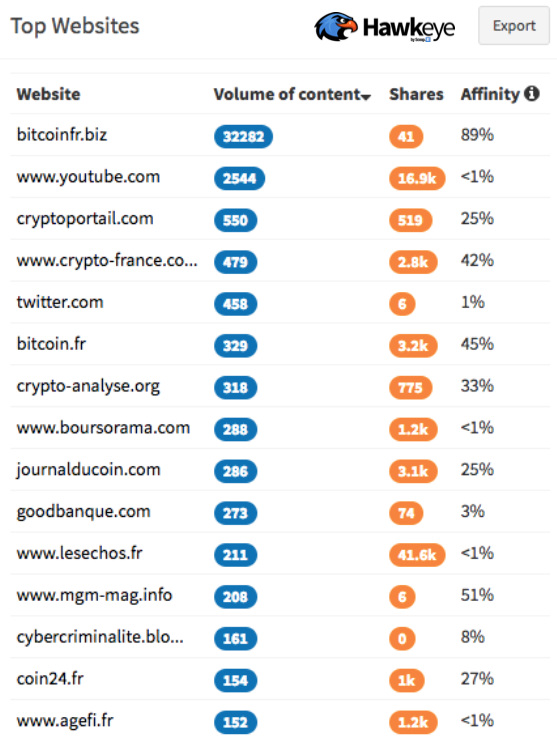The image size is (557, 750).
Task: Open www.youtube.com row link
Action: (88, 177)
